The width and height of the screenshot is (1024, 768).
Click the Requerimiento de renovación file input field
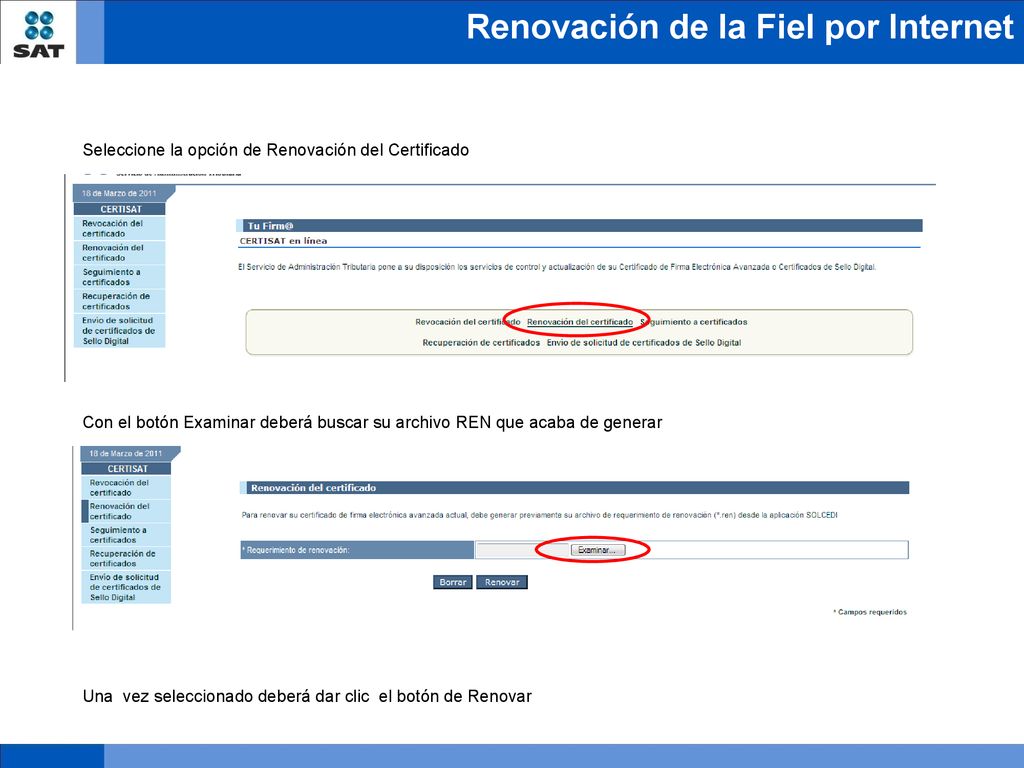pyautogui.click(x=522, y=550)
